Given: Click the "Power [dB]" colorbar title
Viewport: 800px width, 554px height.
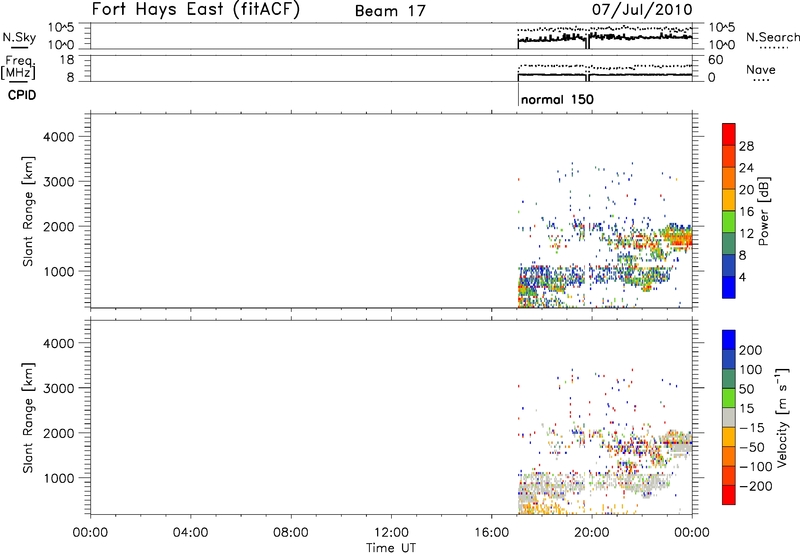Looking at the screenshot, I should 764,211.
